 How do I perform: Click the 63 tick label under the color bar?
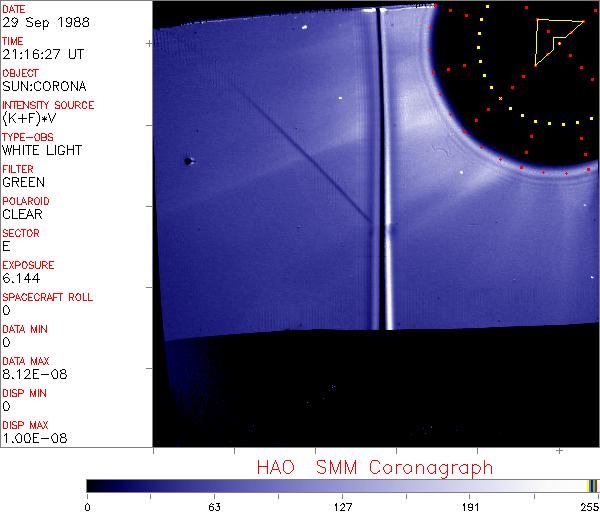pos(214,505)
